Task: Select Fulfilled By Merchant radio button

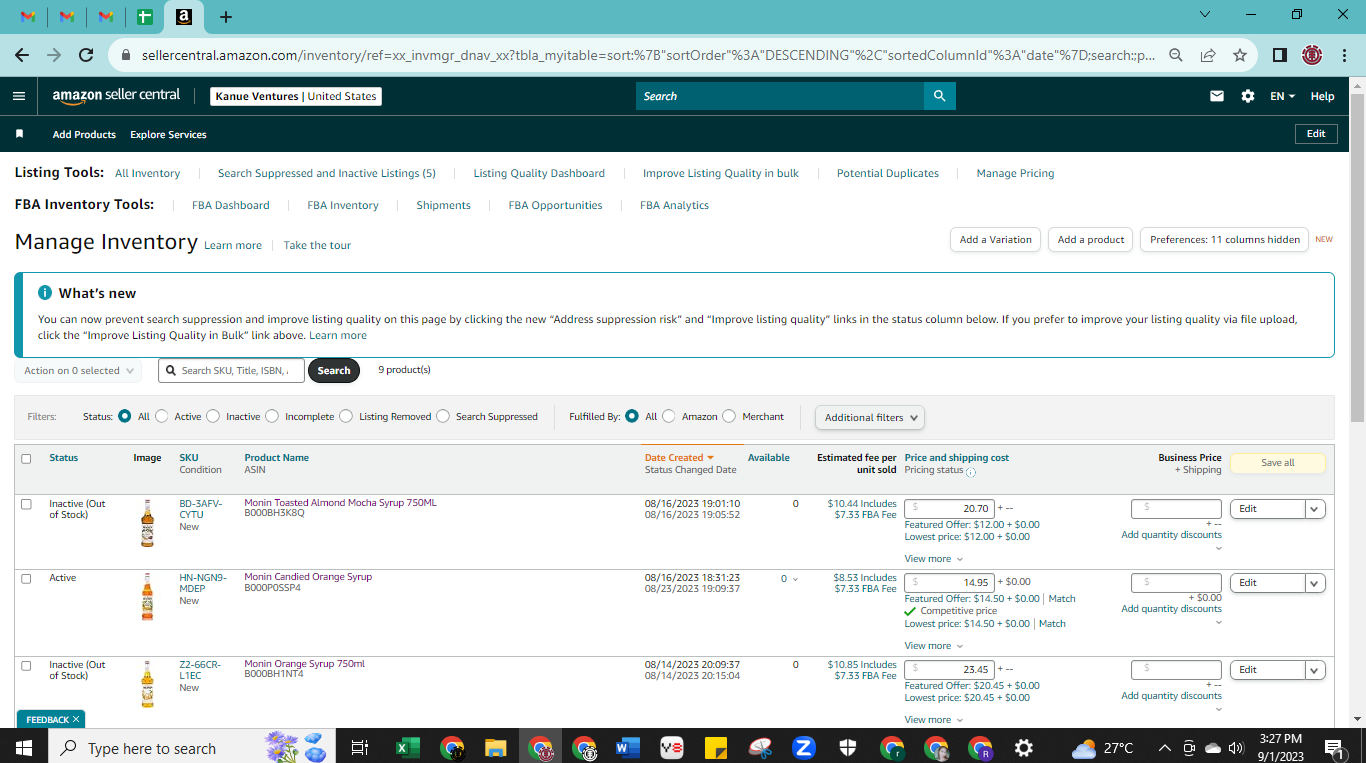Action: 729,416
